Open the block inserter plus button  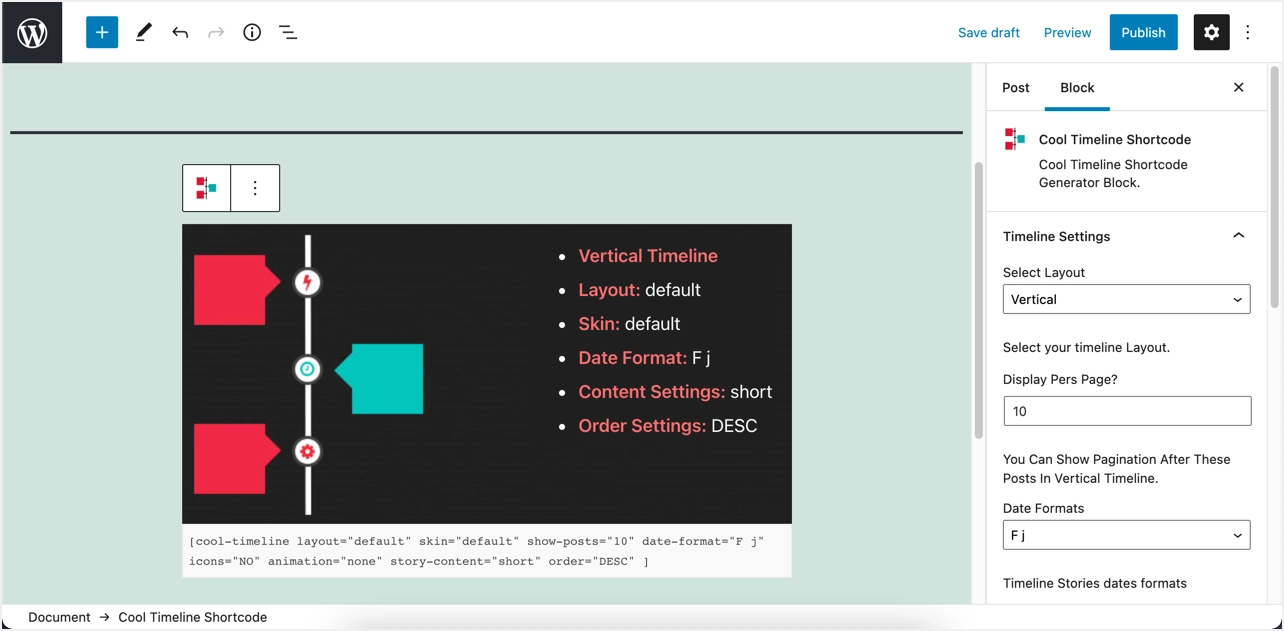coord(102,32)
